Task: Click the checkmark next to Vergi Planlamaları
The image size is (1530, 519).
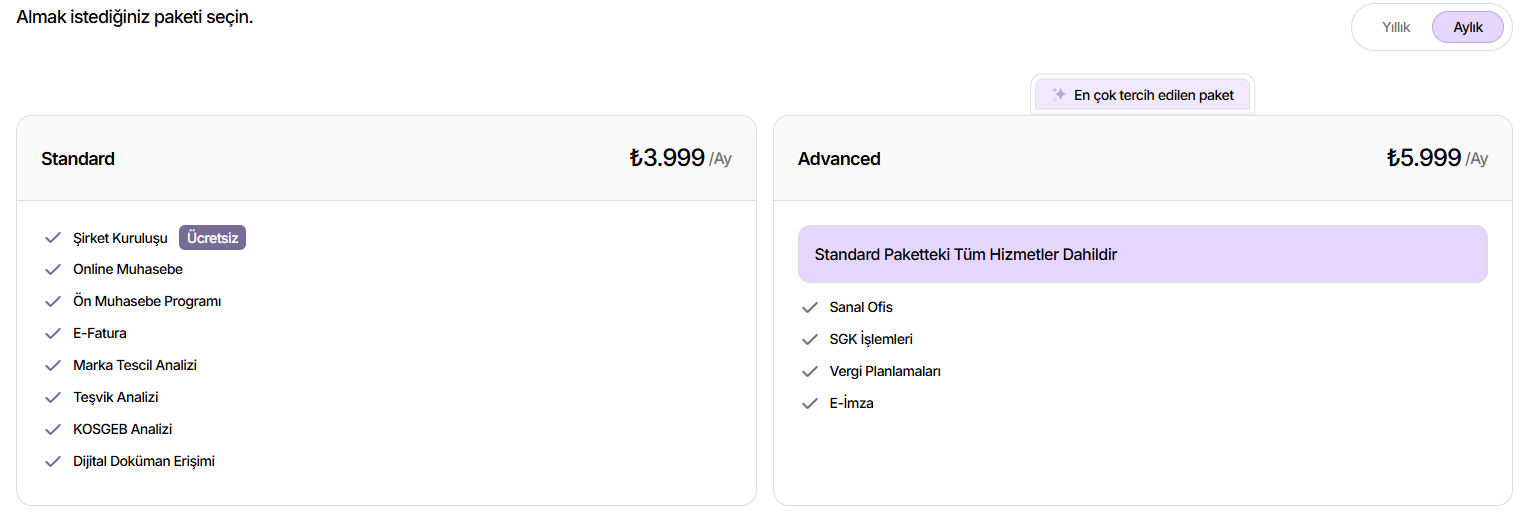Action: (810, 372)
